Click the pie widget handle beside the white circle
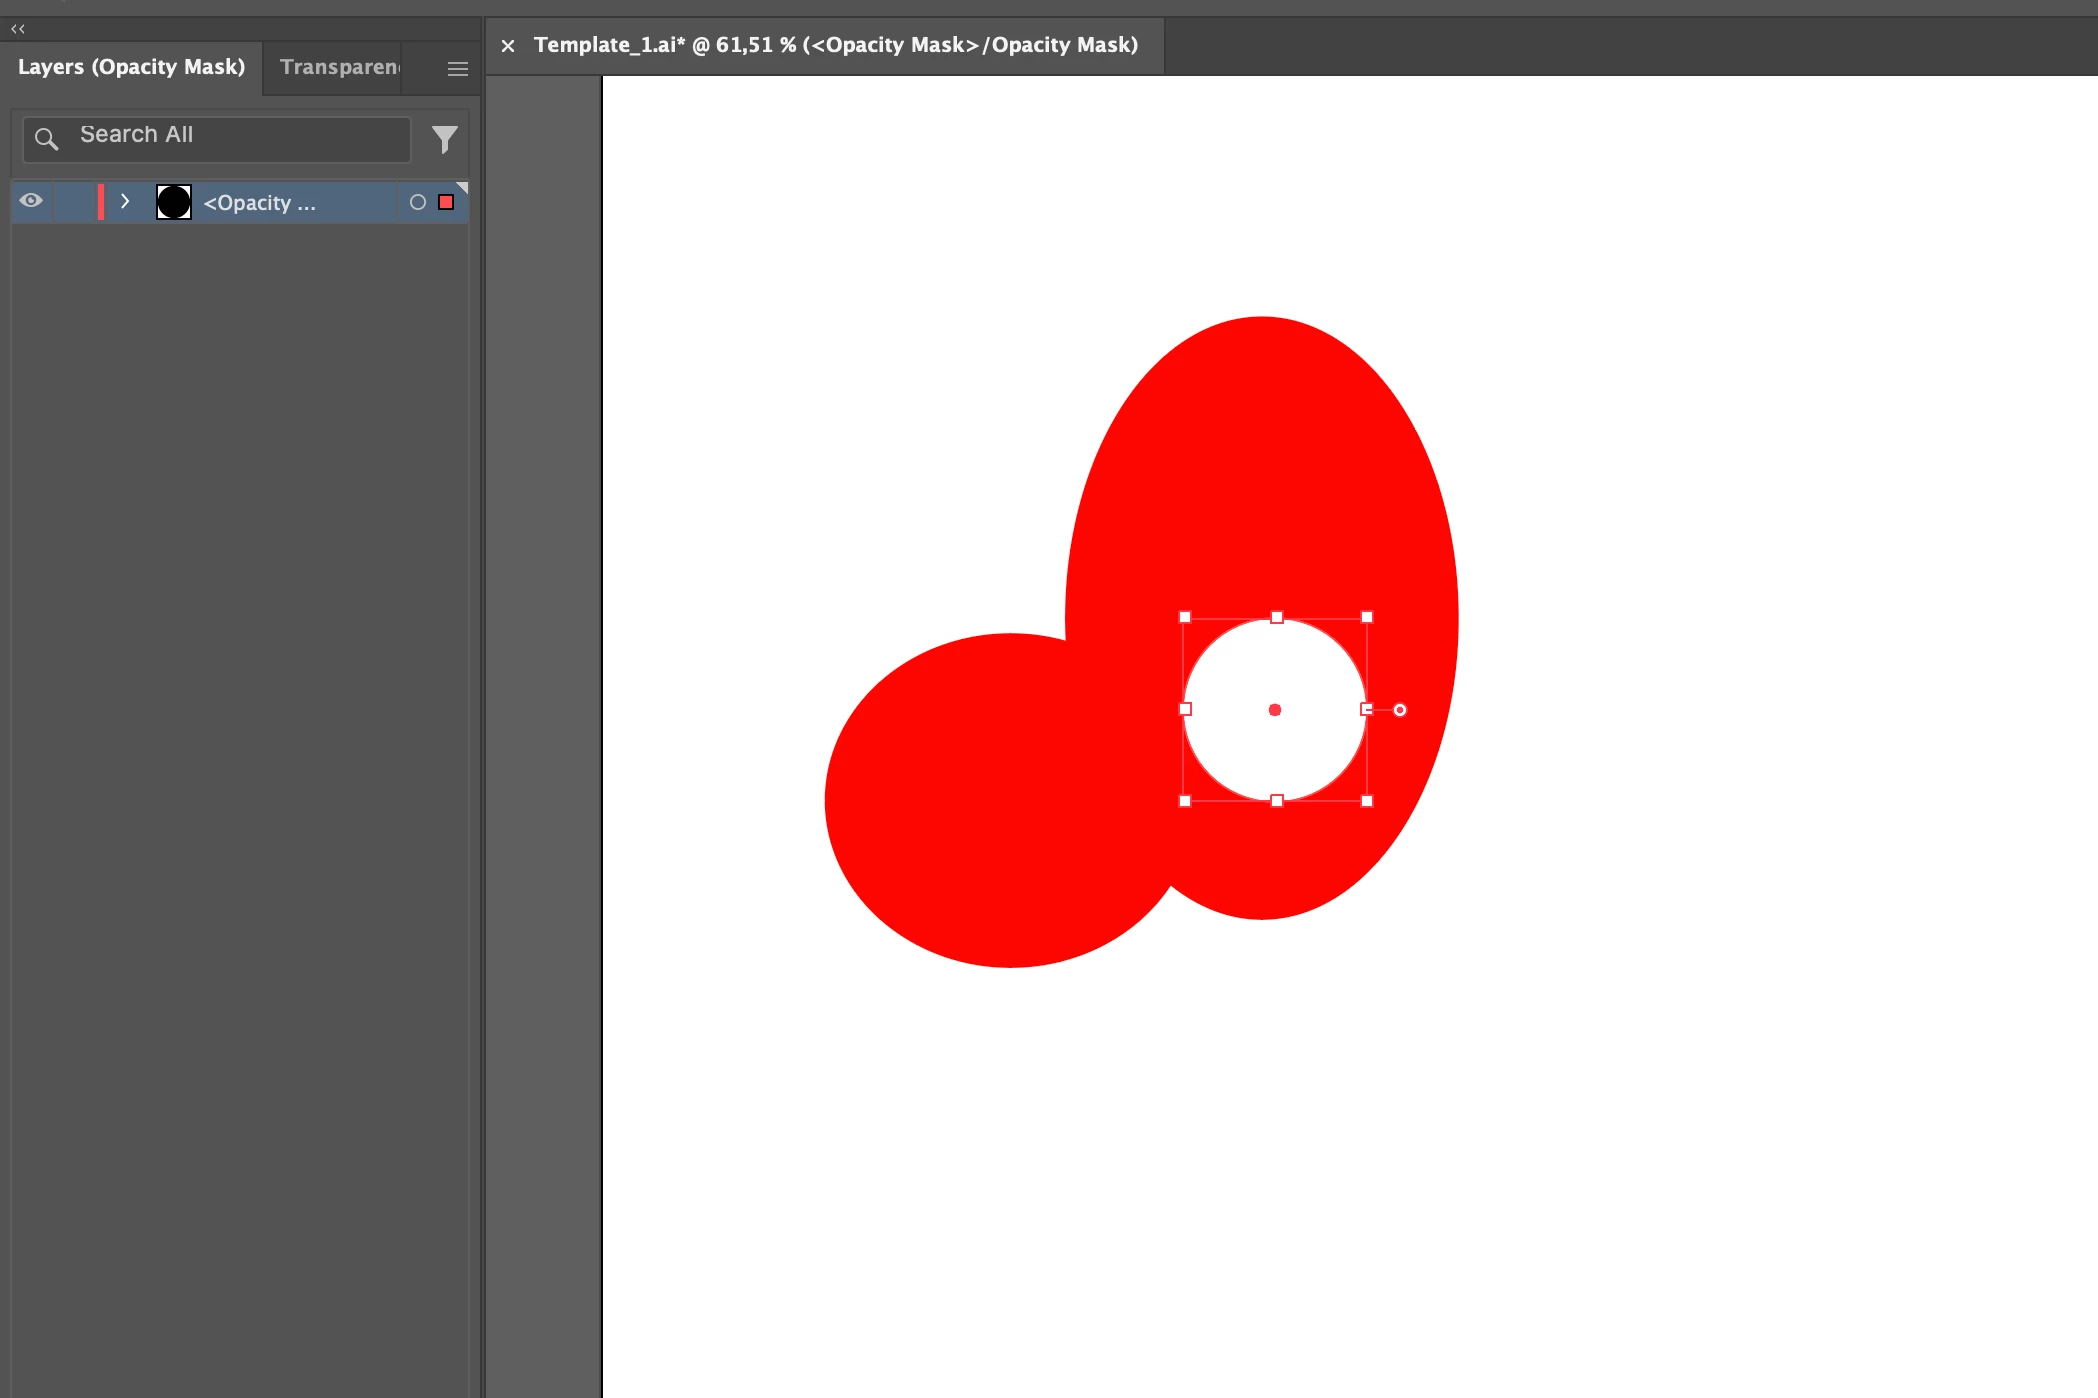The image size is (2098, 1398). 1400,710
